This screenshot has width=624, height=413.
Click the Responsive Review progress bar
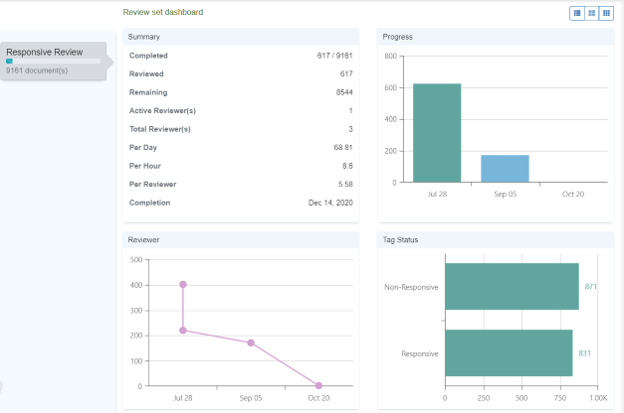[x=52, y=61]
